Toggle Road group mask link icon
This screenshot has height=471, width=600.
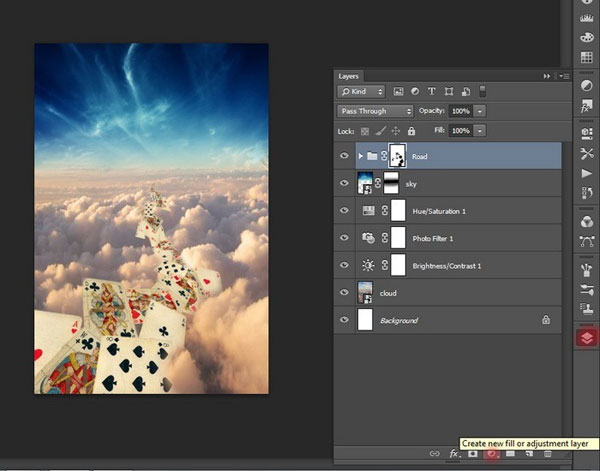click(383, 156)
